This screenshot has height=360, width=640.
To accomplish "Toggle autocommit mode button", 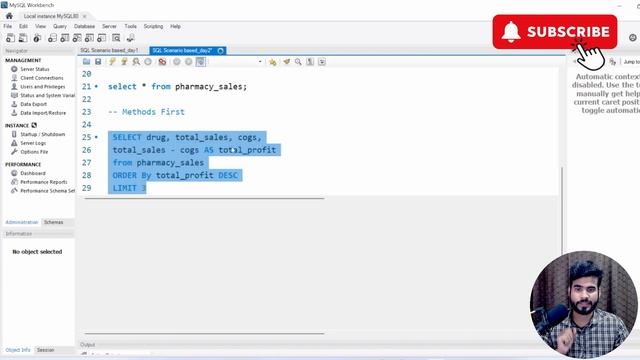I will coord(200,62).
